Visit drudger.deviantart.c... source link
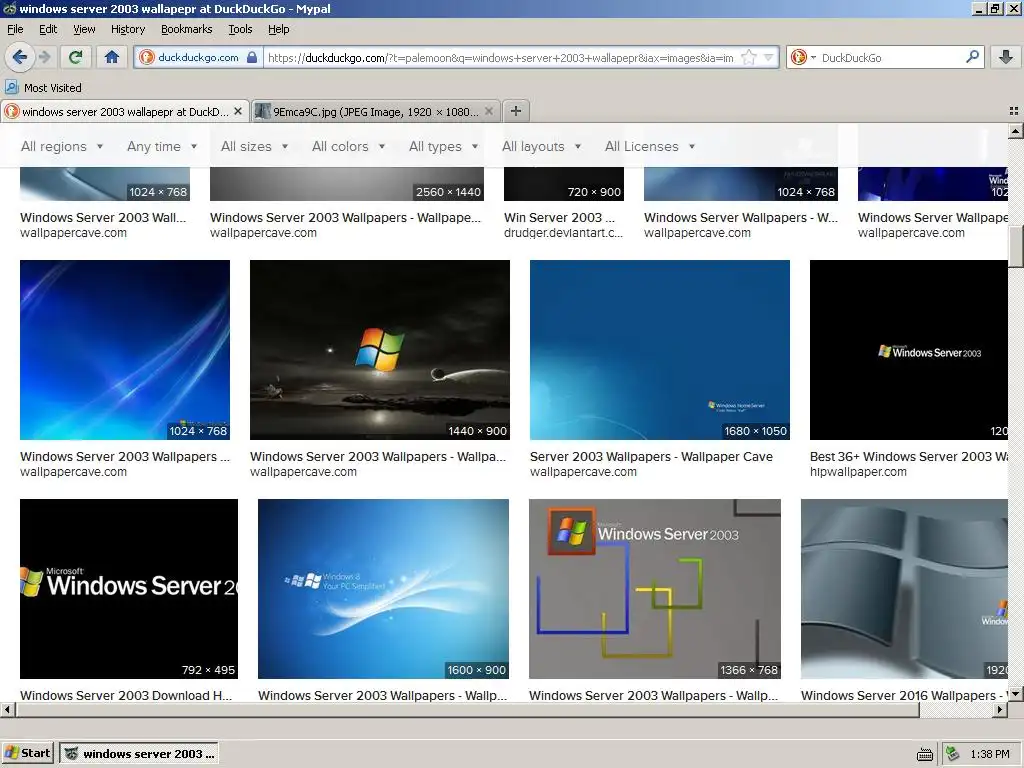The image size is (1024, 768). point(563,232)
